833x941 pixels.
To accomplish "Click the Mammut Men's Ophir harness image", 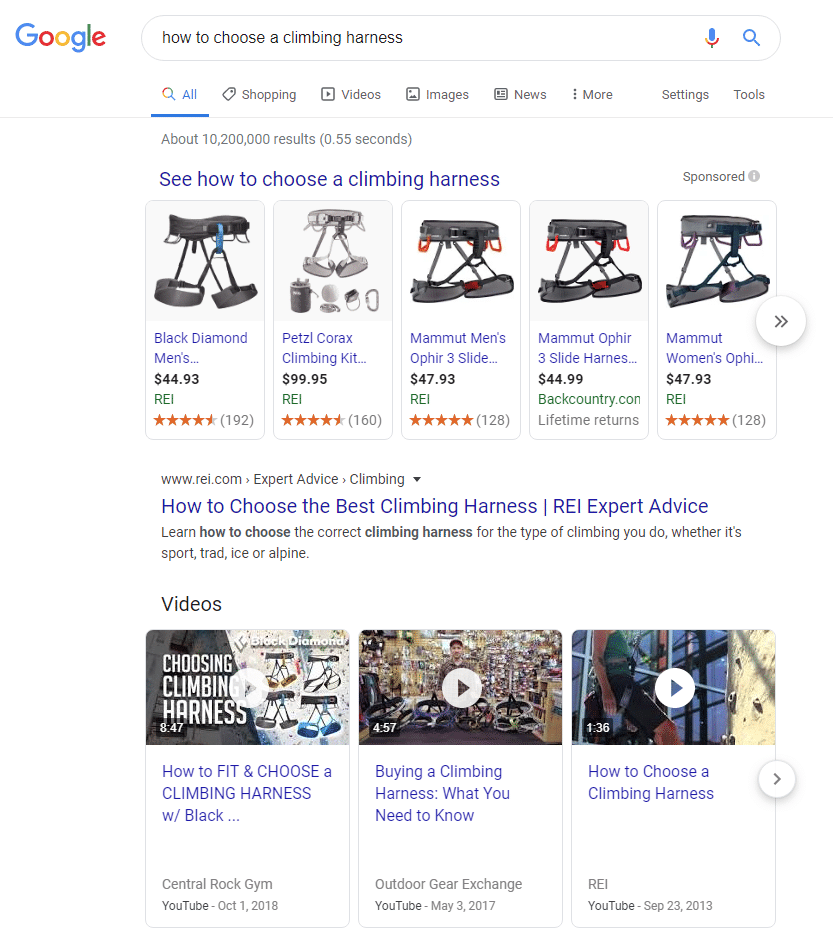I will [461, 261].
